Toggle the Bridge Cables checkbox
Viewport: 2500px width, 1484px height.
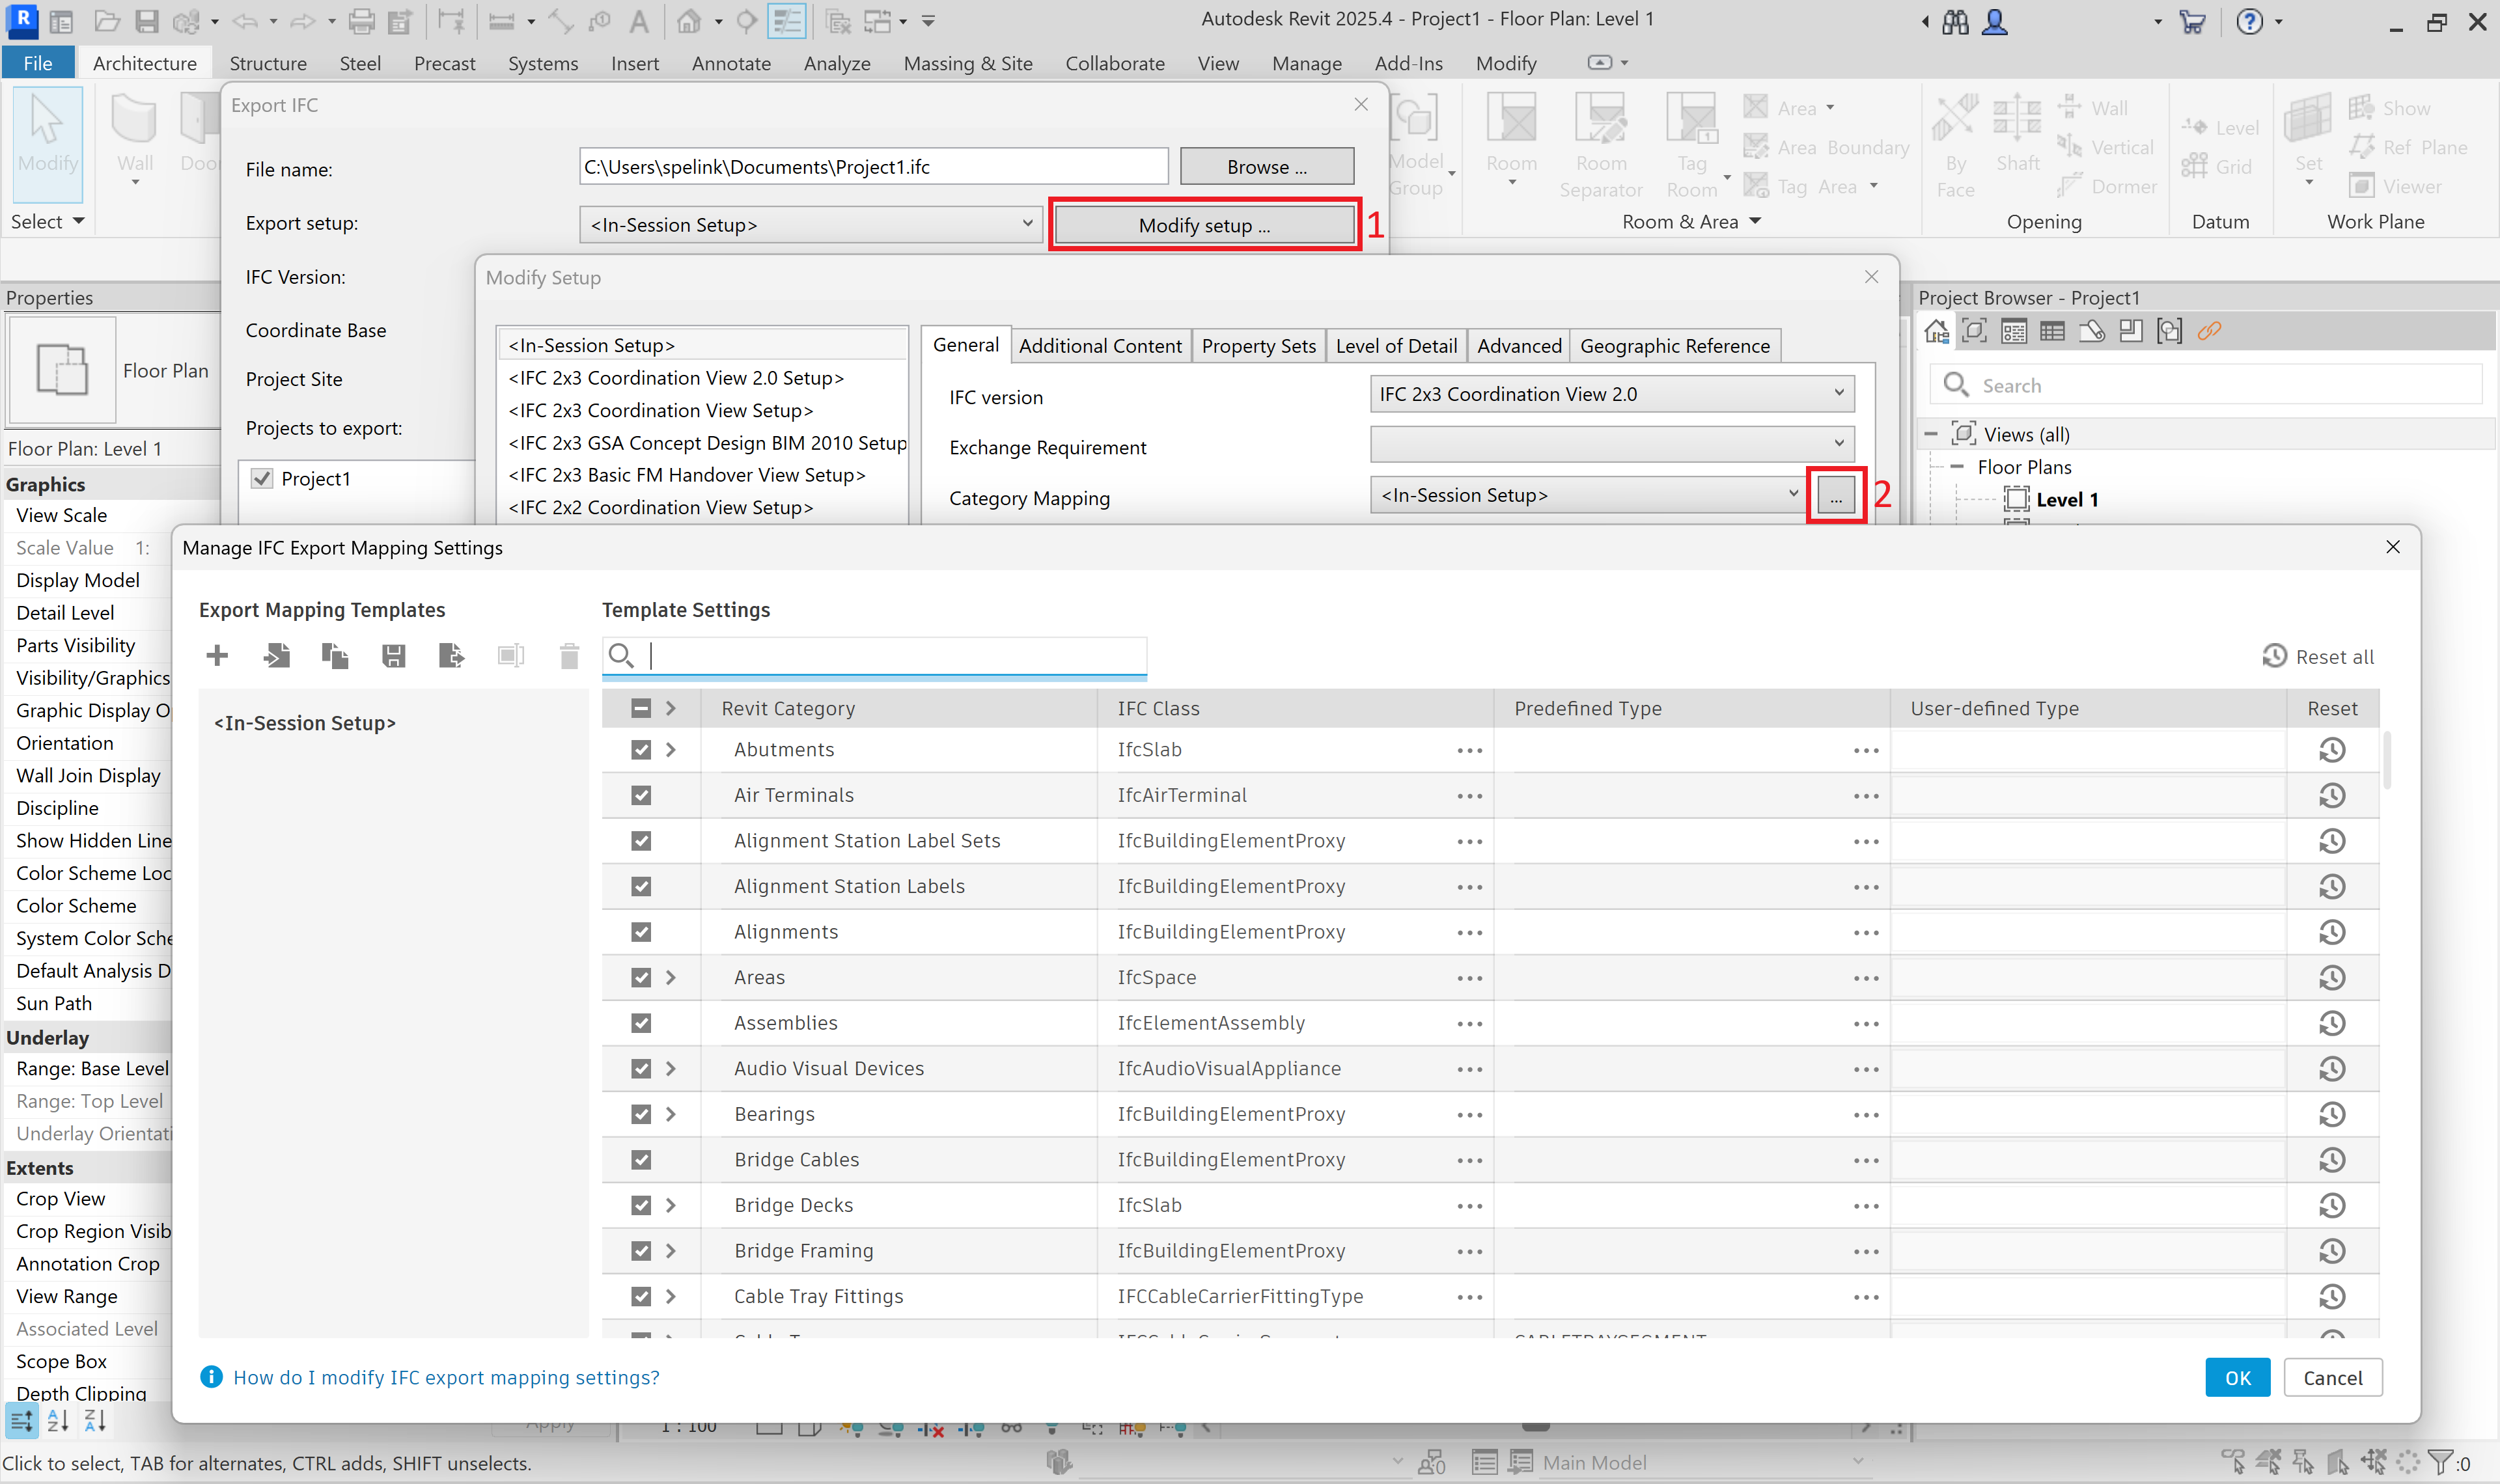(641, 1160)
